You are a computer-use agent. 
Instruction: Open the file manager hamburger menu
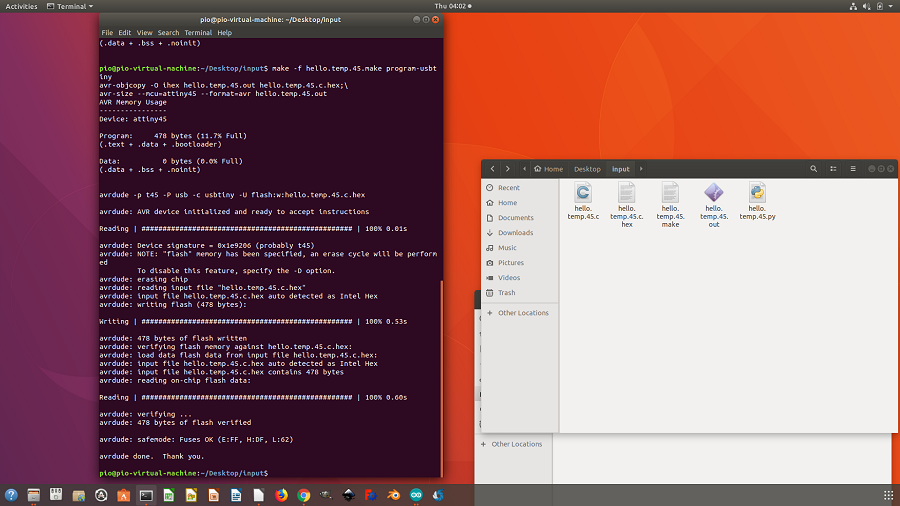pyautogui.click(x=853, y=169)
